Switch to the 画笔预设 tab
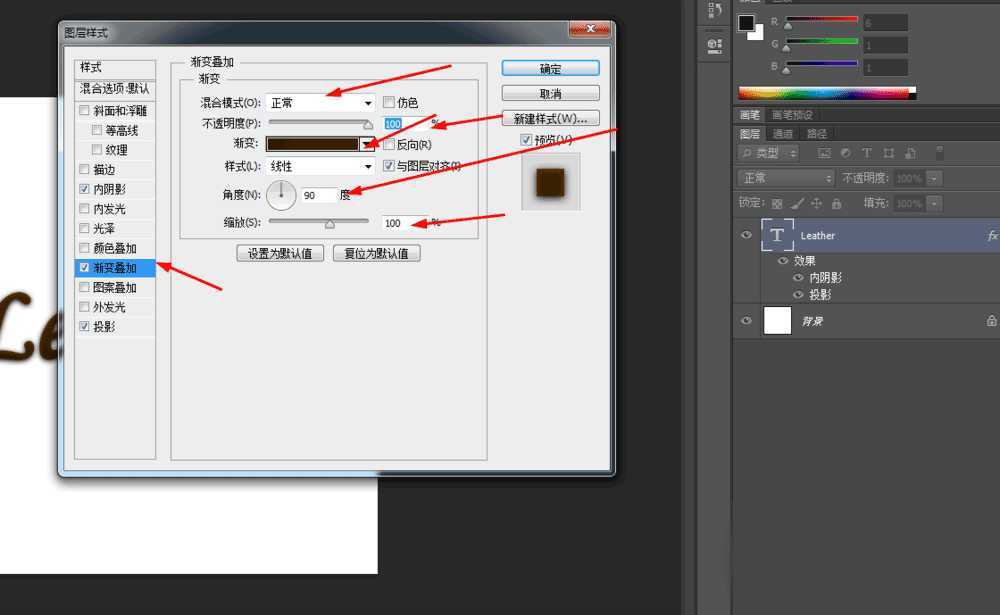This screenshot has height=615, width=1000. [793, 114]
